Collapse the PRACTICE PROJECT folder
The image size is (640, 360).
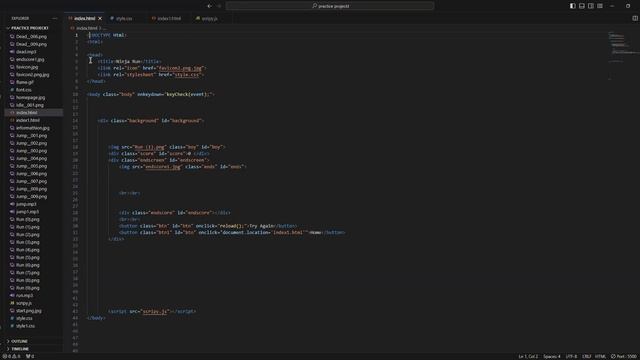[x=29, y=28]
